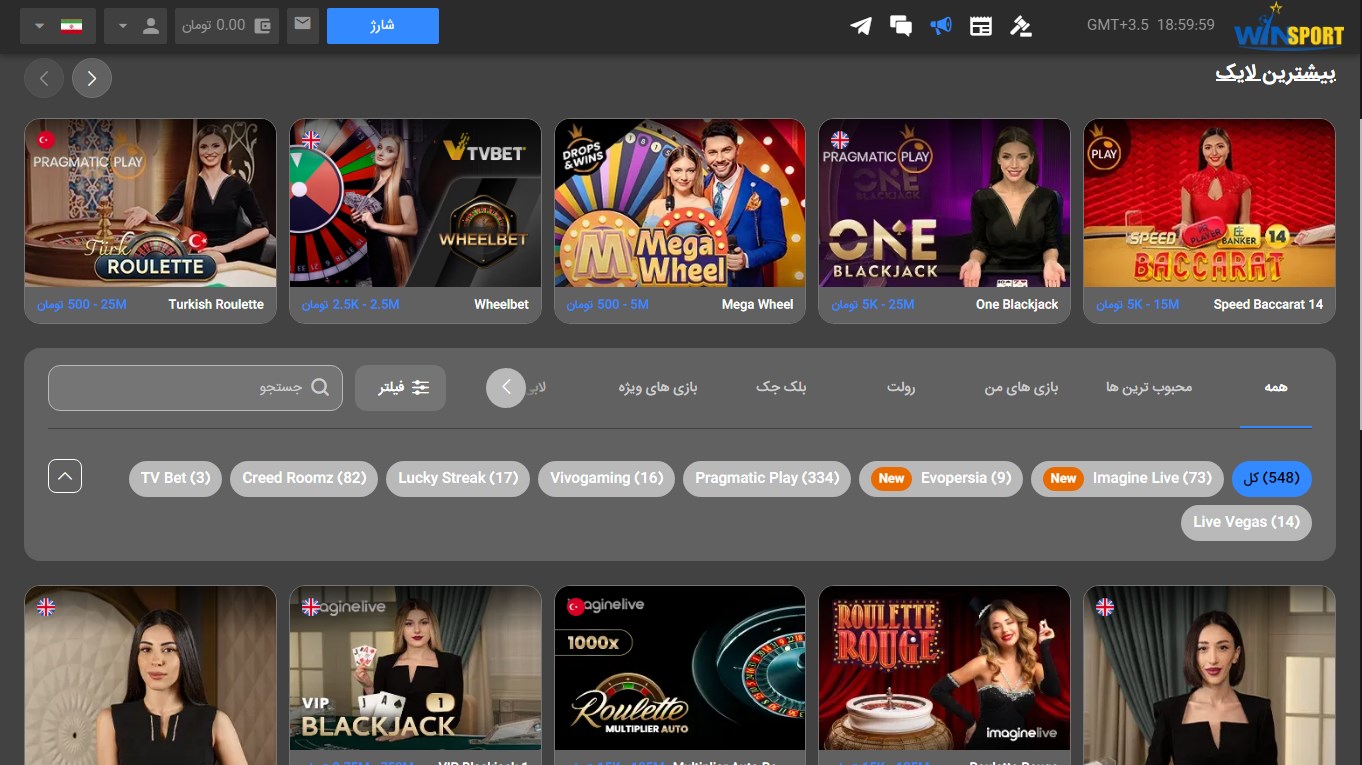Go to next most-liked games arrow
This screenshot has height=765, width=1362.
[x=92, y=78]
